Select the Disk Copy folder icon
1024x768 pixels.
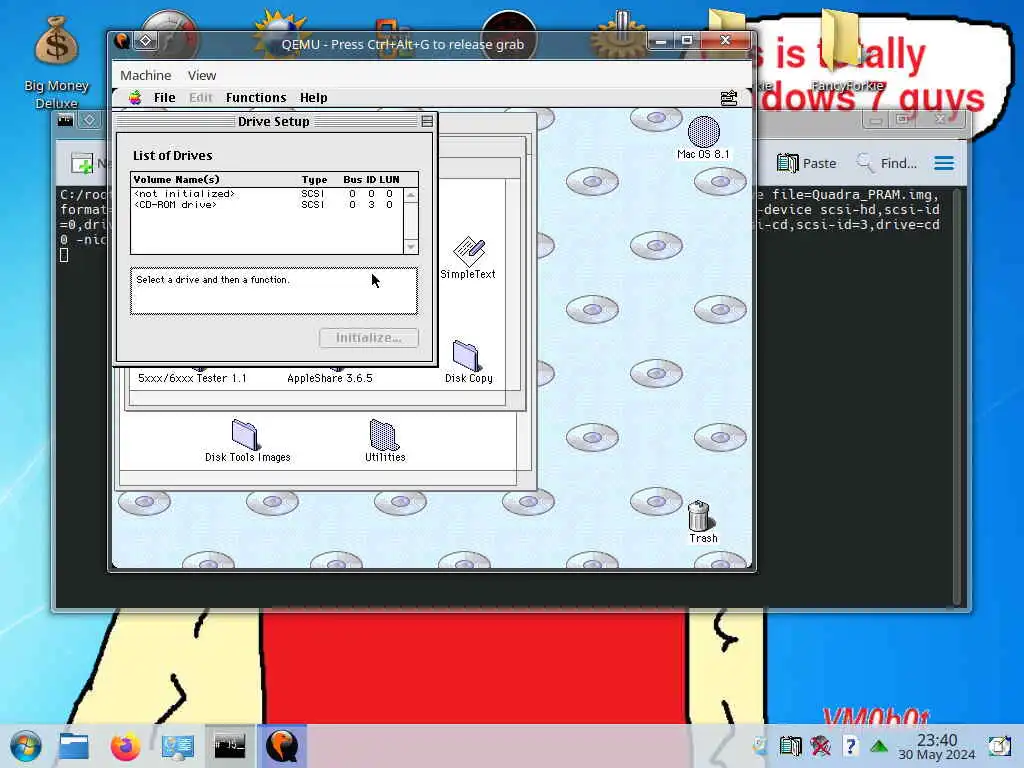[466, 355]
